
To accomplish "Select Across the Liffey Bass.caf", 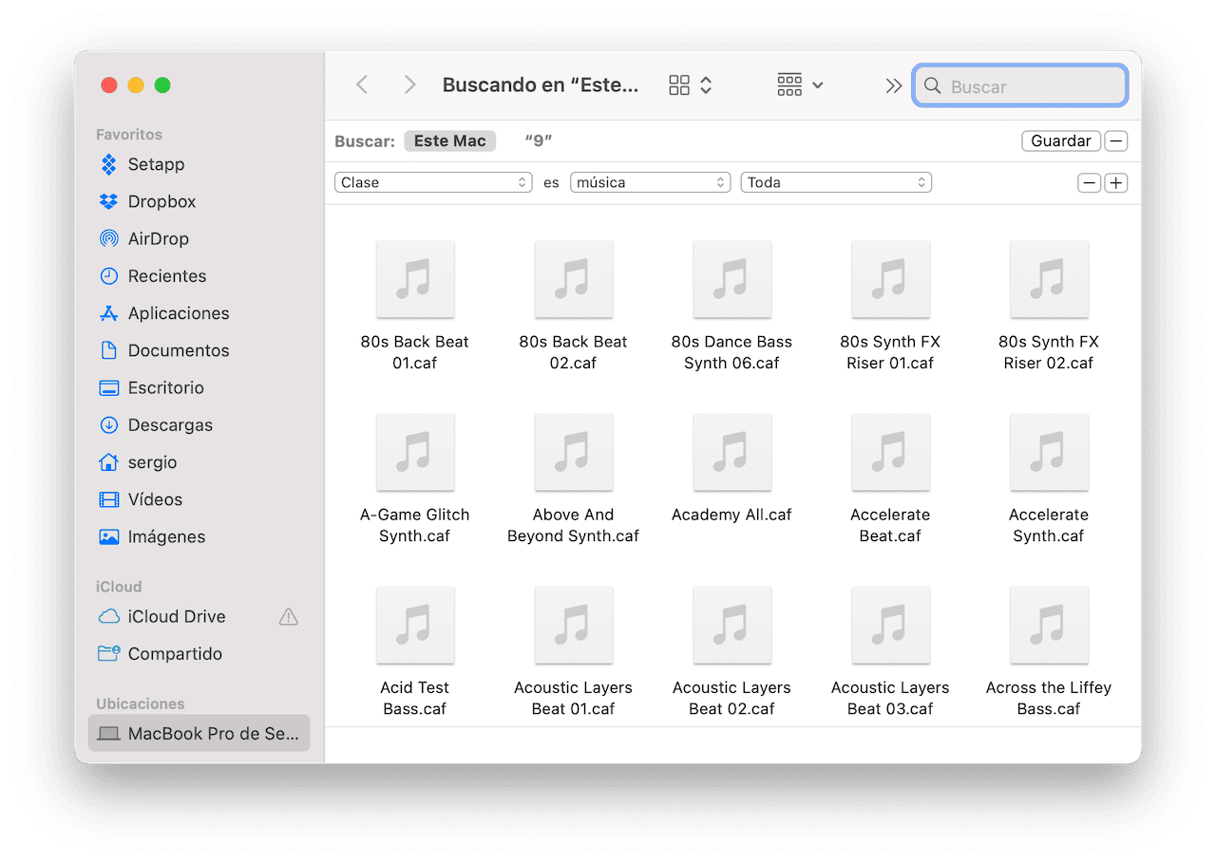I will (x=1048, y=651).
